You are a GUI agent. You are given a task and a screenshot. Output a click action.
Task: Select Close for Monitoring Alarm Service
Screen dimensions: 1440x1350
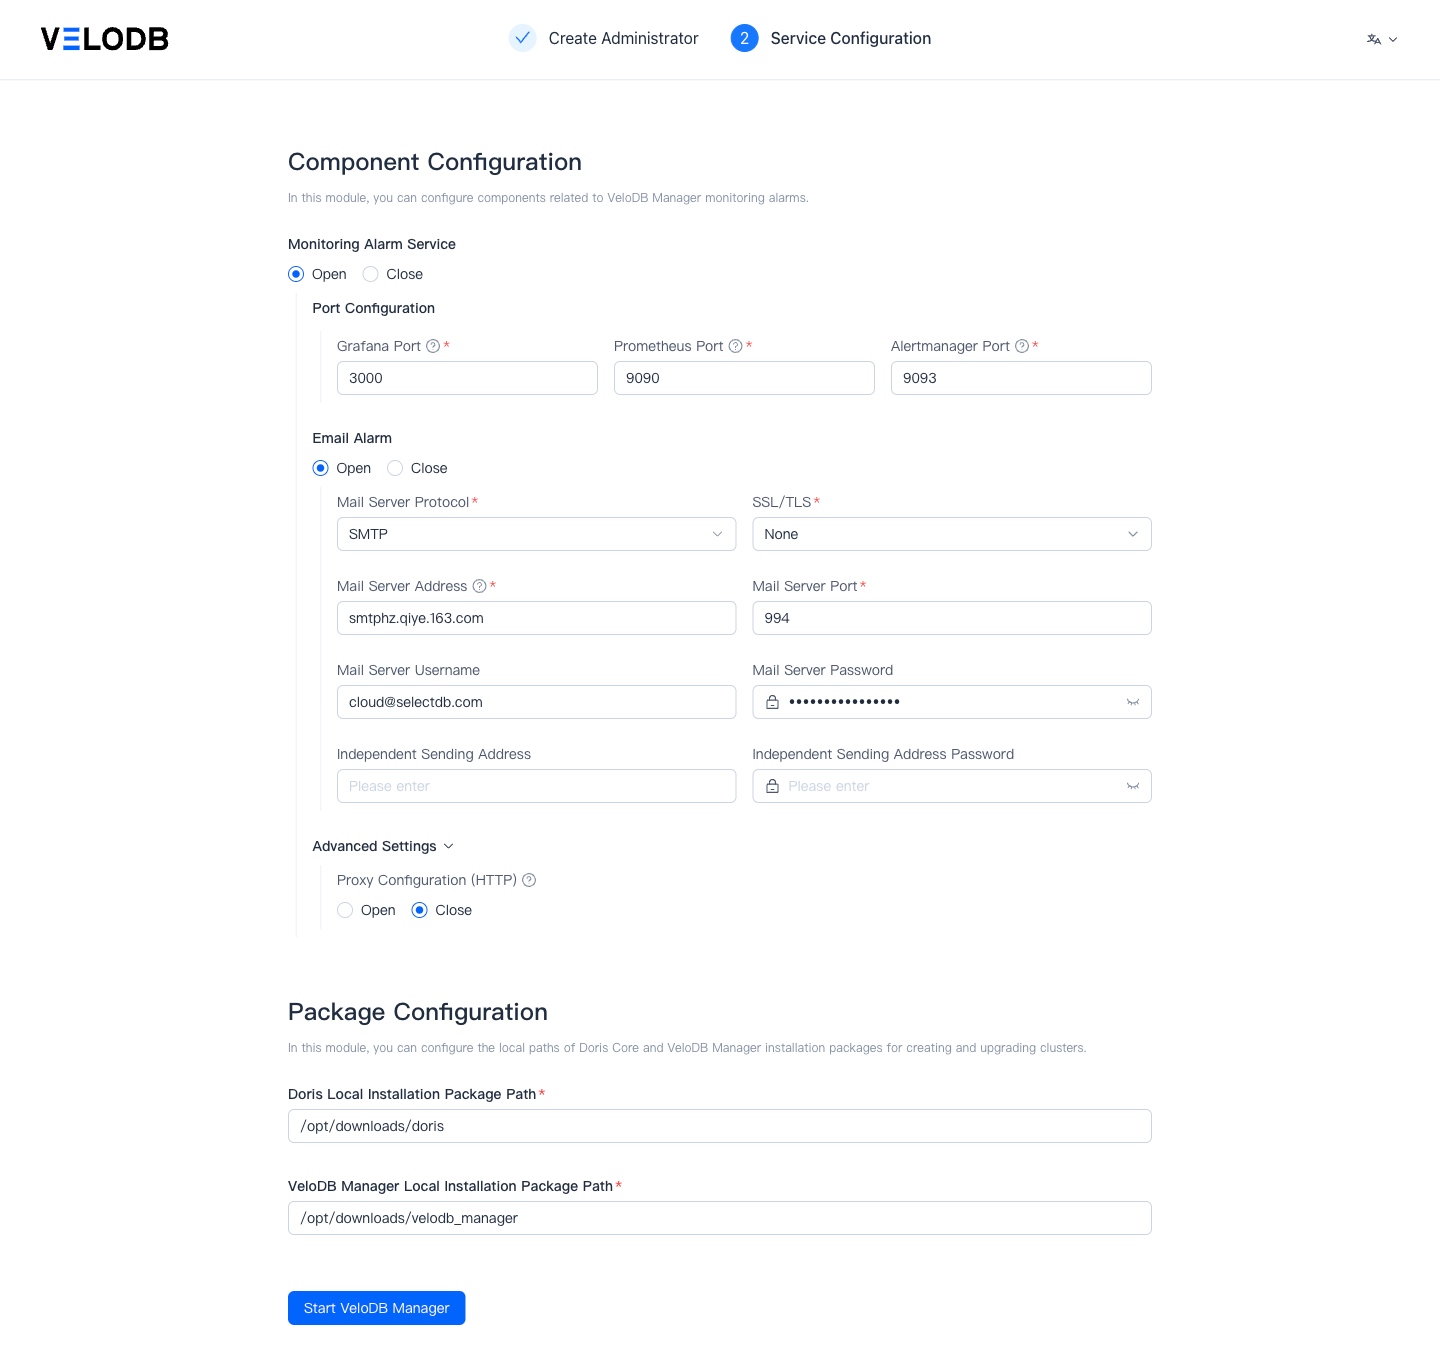(393, 274)
